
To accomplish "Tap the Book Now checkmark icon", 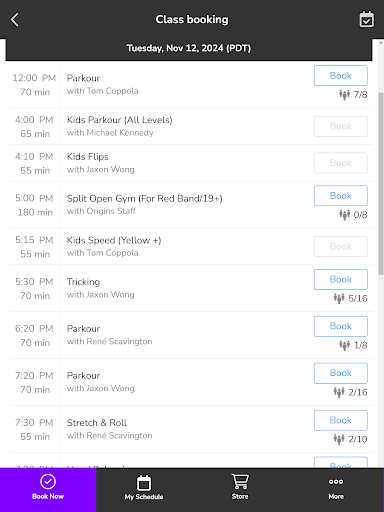I will pyautogui.click(x=48, y=481).
